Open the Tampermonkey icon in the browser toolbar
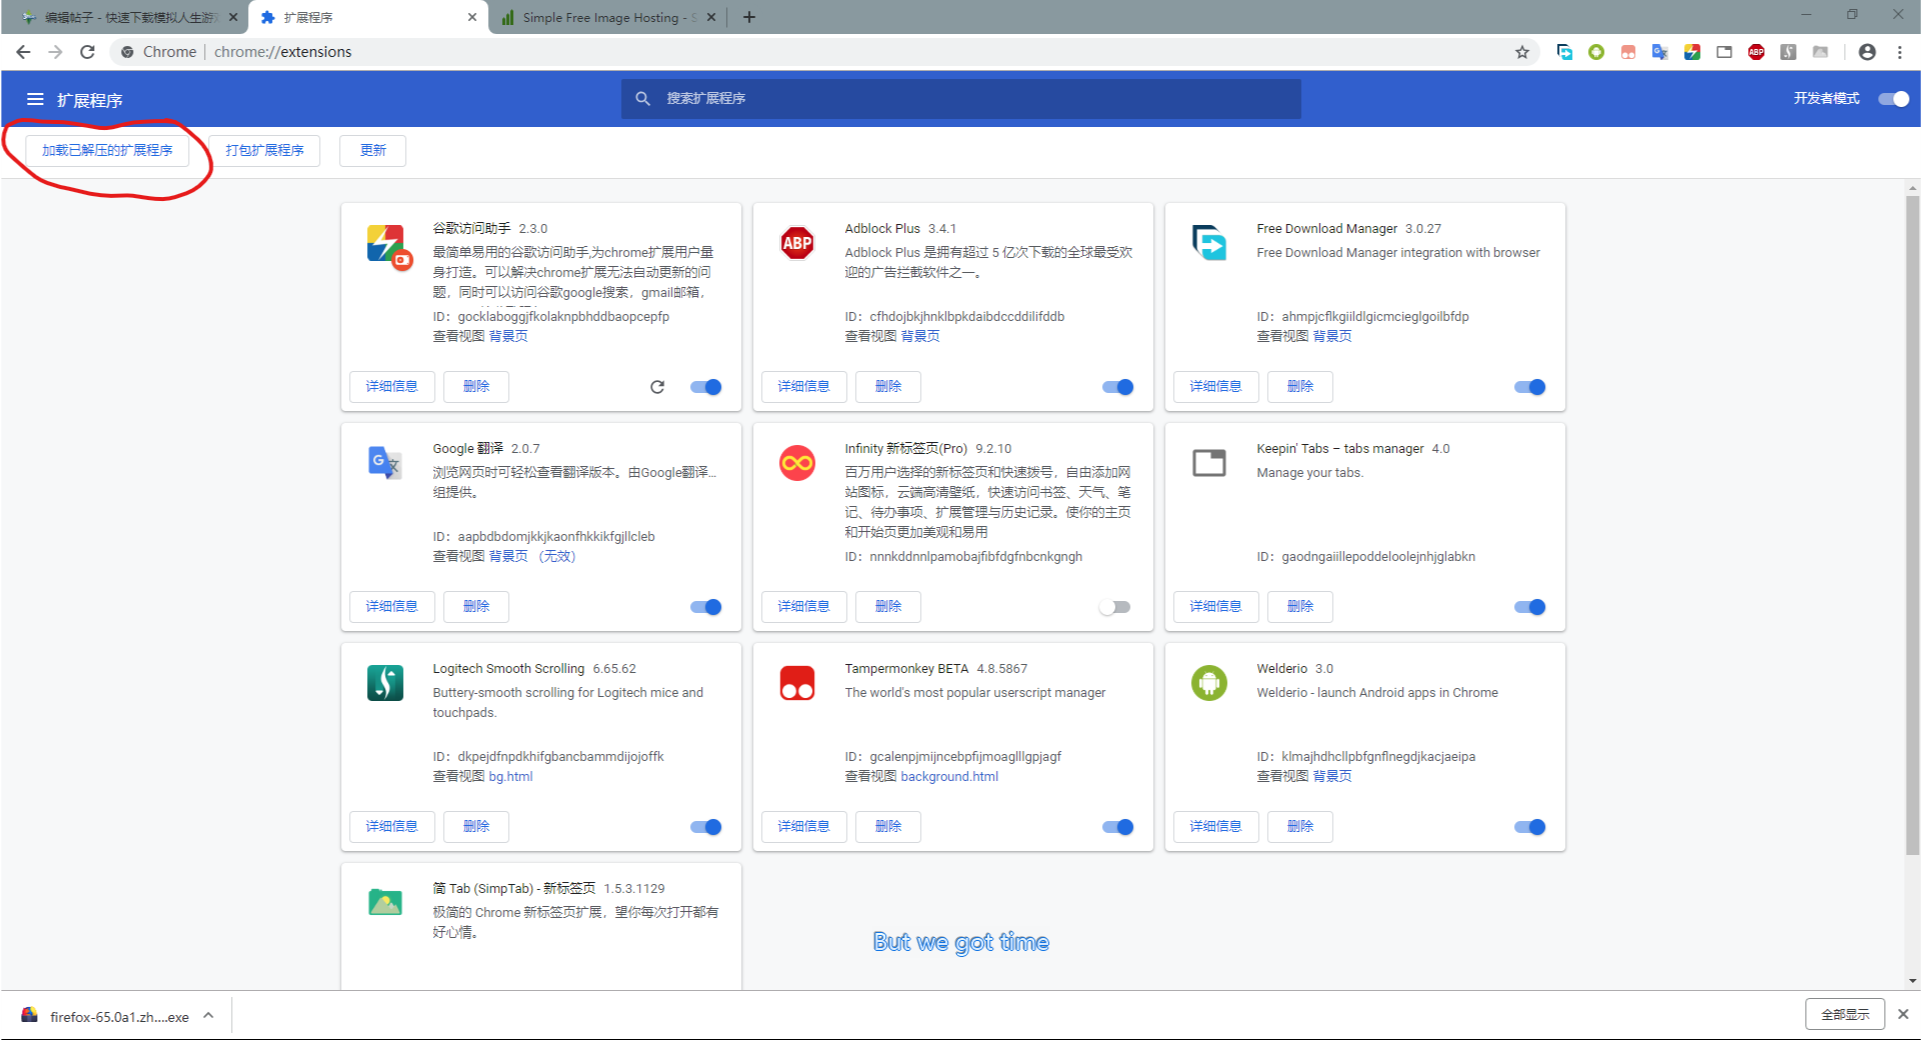The image size is (1921, 1040). [x=1629, y=52]
